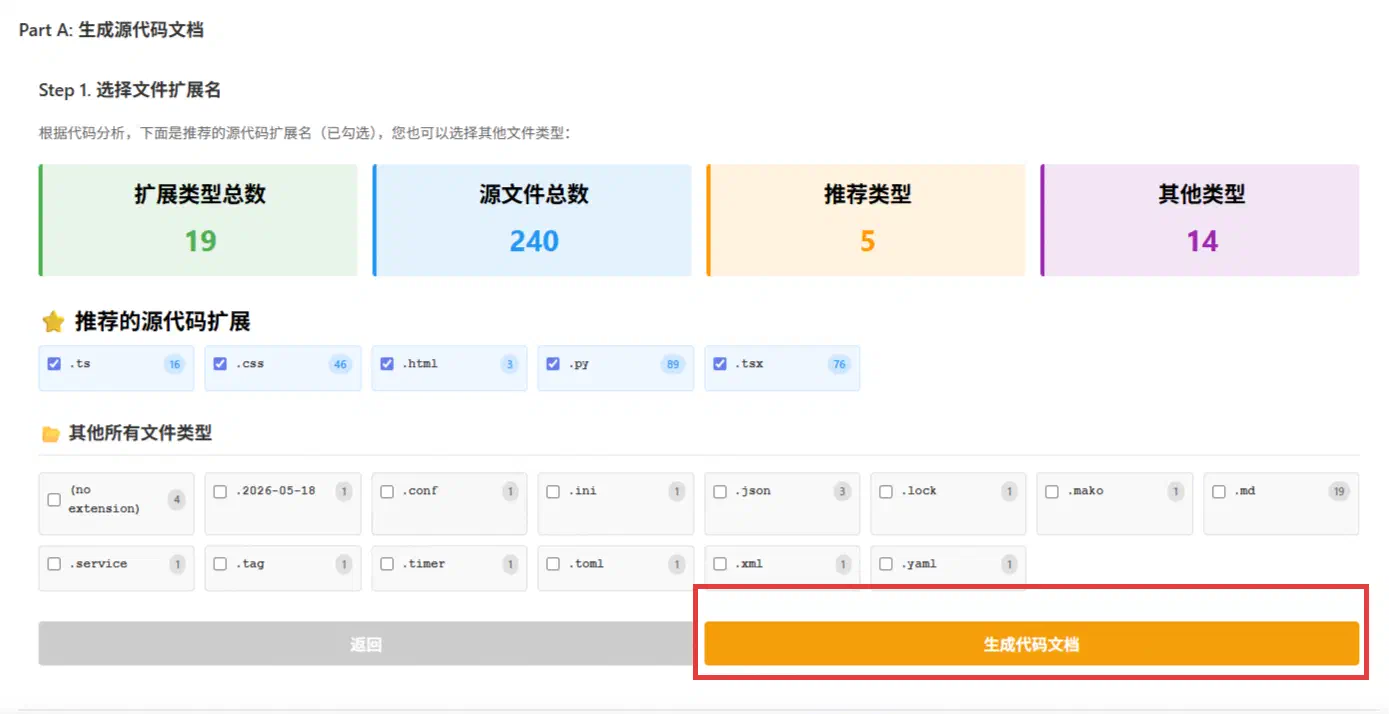
Task: Click the orange 生成代码文档 button
Action: click(x=1031, y=644)
